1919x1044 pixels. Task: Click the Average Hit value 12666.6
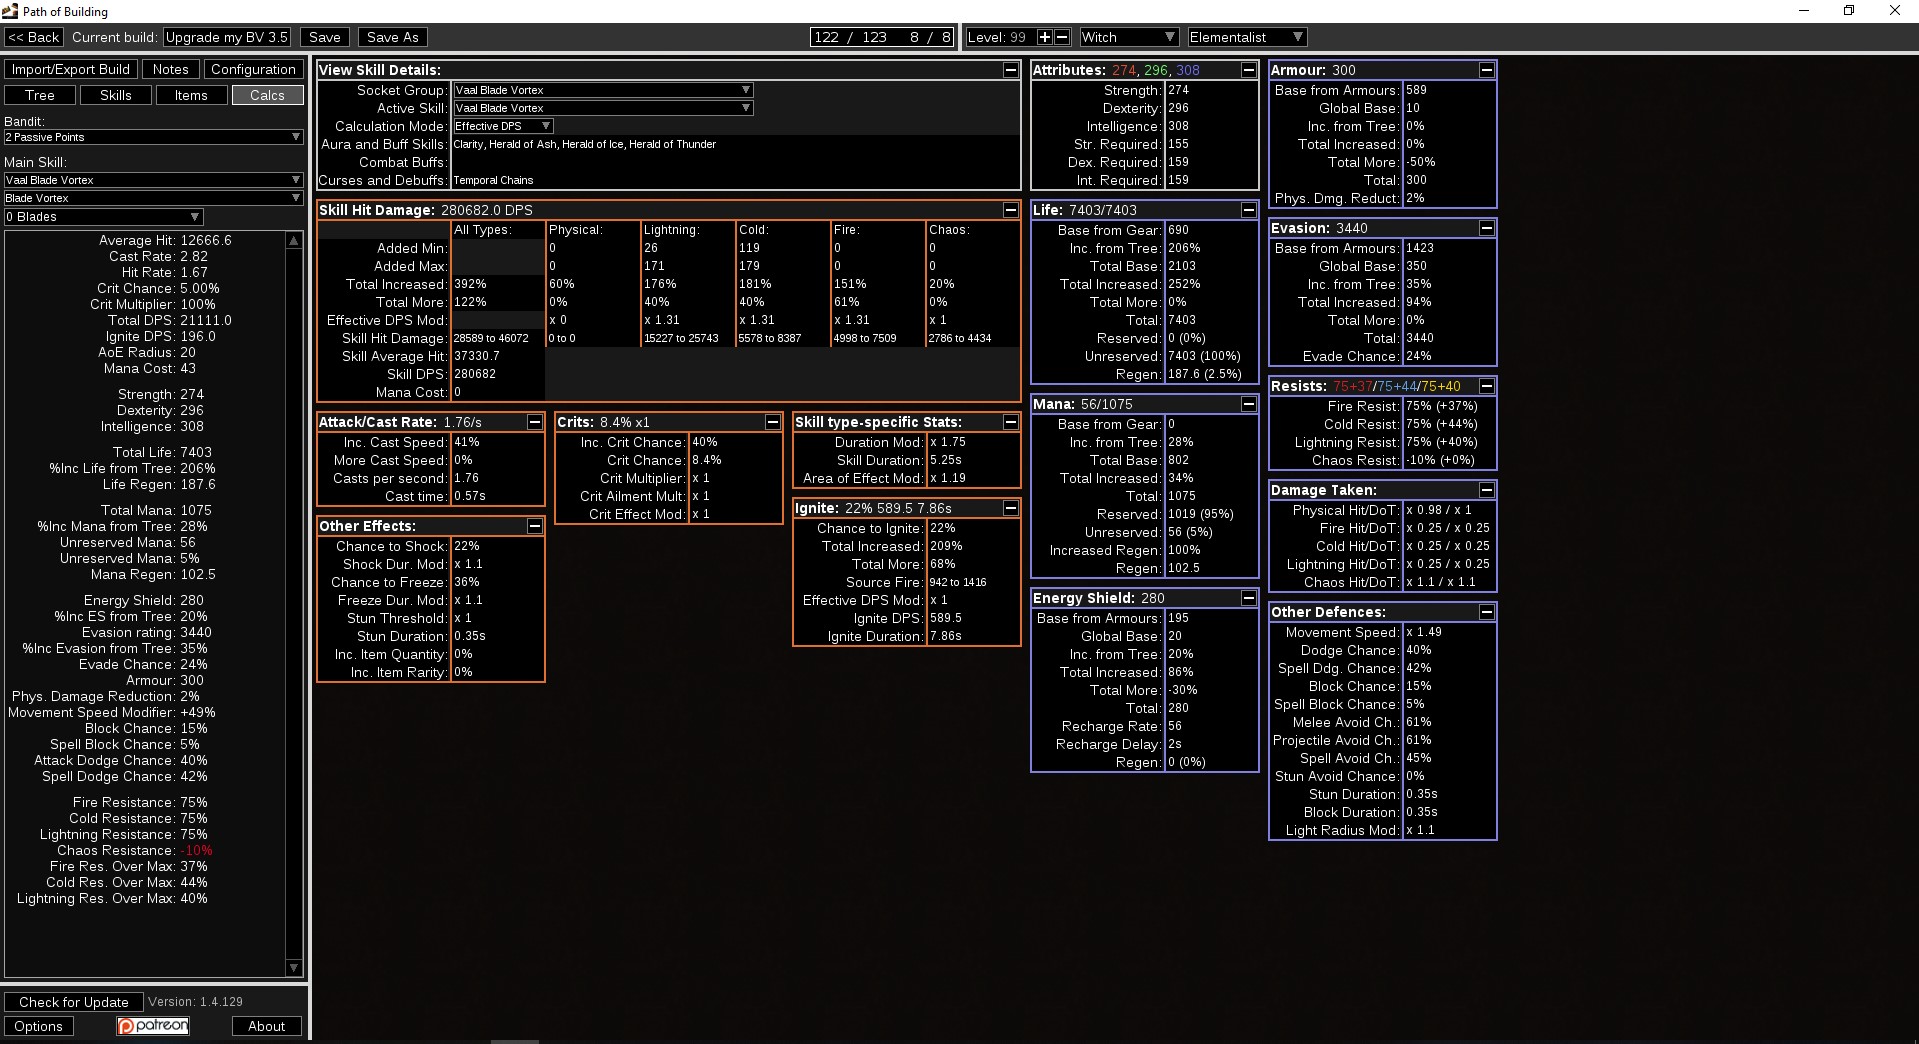coord(206,240)
